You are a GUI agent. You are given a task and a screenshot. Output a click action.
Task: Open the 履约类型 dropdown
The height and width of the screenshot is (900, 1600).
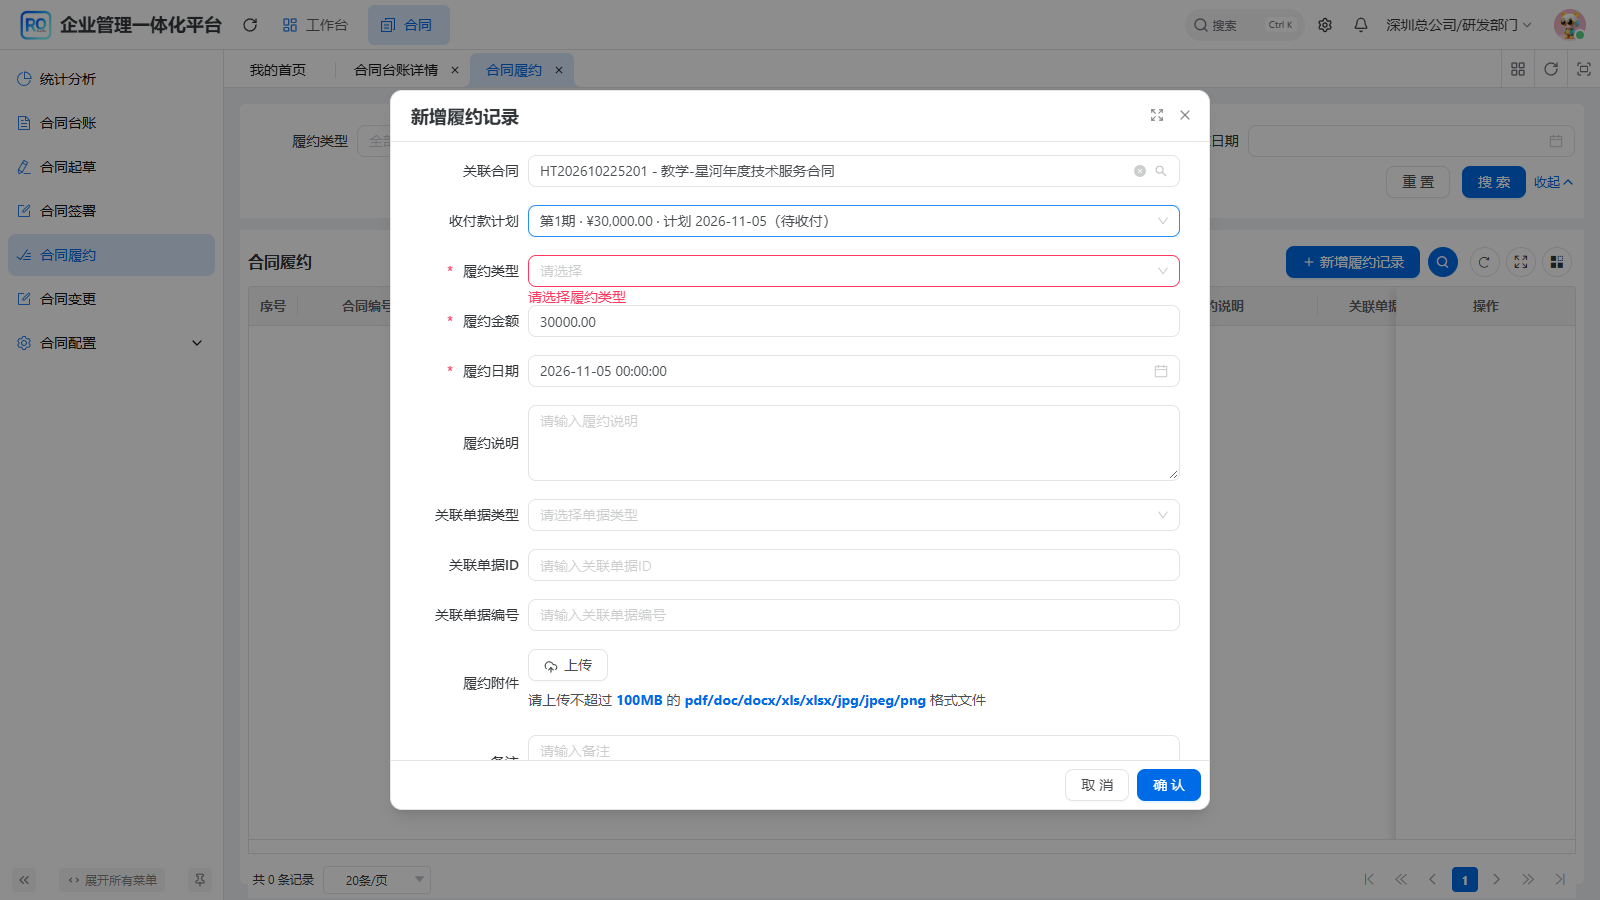(x=854, y=271)
